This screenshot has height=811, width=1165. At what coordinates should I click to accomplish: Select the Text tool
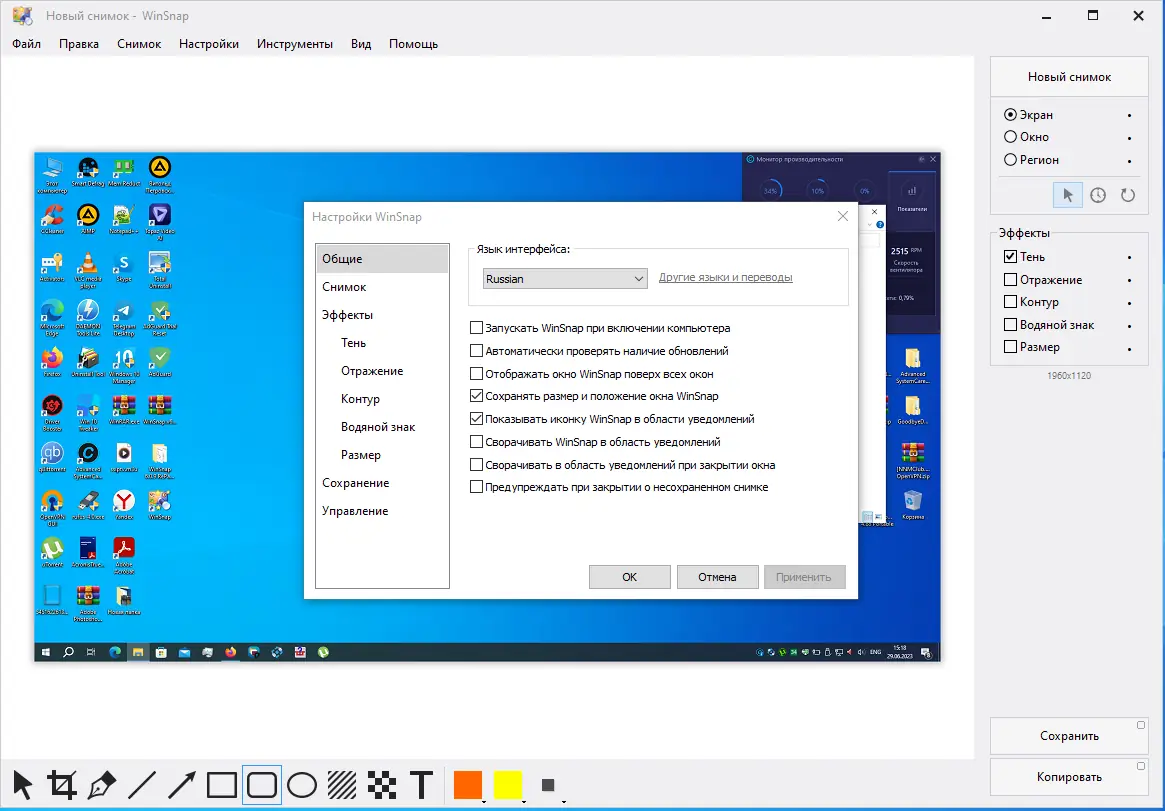(421, 784)
